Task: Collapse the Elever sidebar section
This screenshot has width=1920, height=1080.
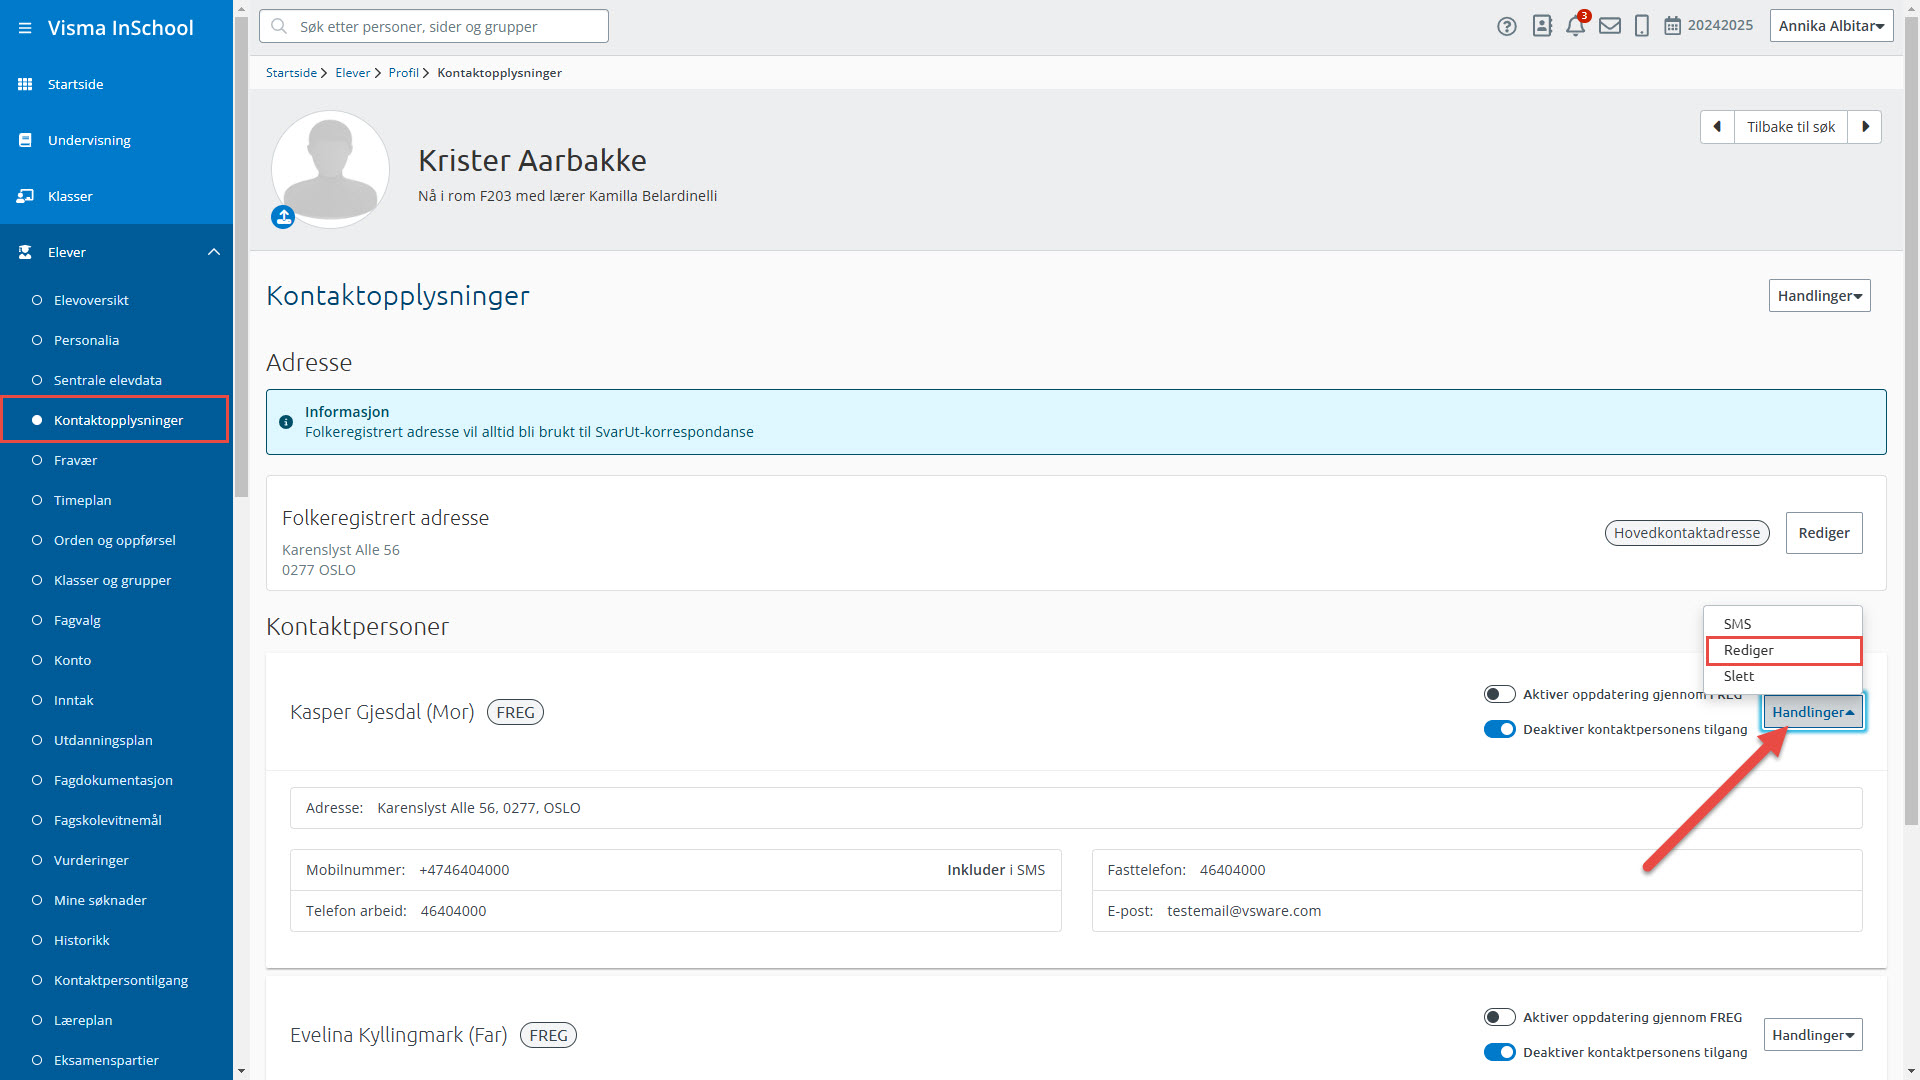Action: click(x=213, y=252)
